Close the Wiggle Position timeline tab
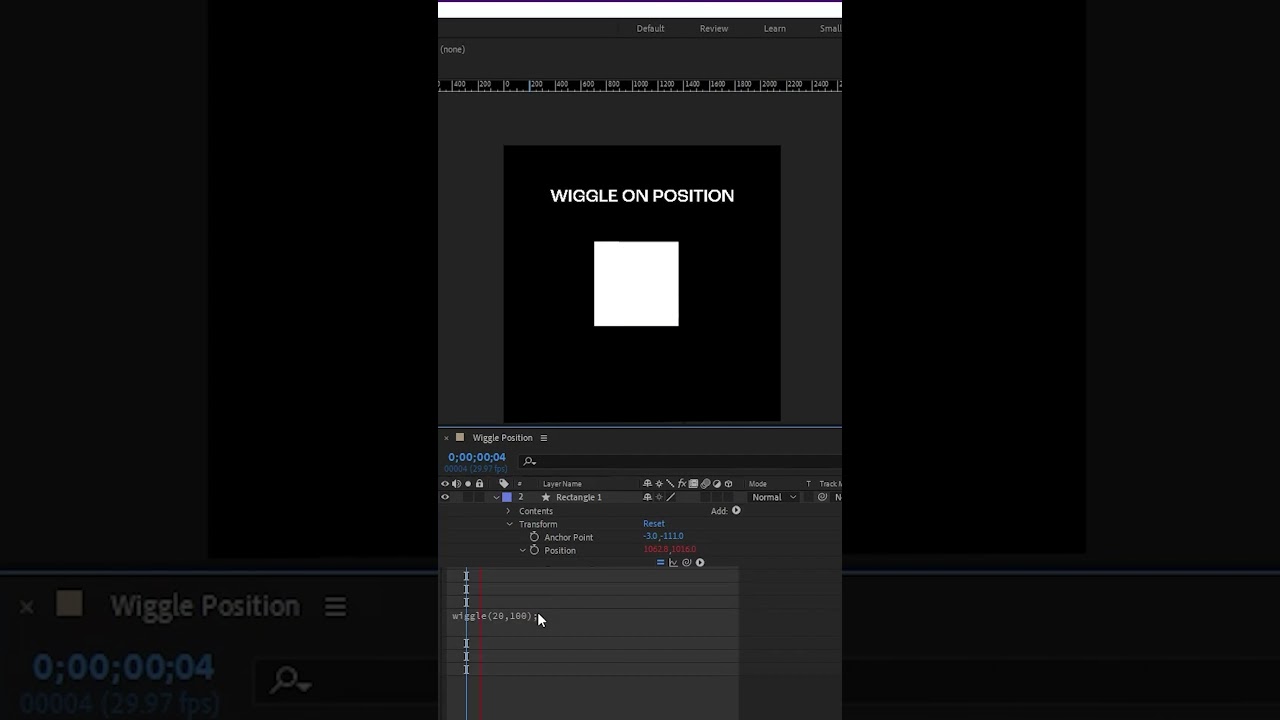Viewport: 1280px width, 720px height. (446, 438)
